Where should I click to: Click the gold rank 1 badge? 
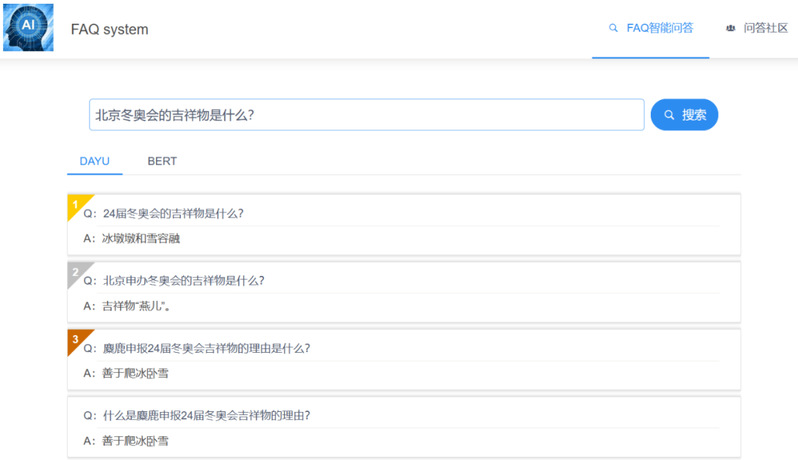77,204
